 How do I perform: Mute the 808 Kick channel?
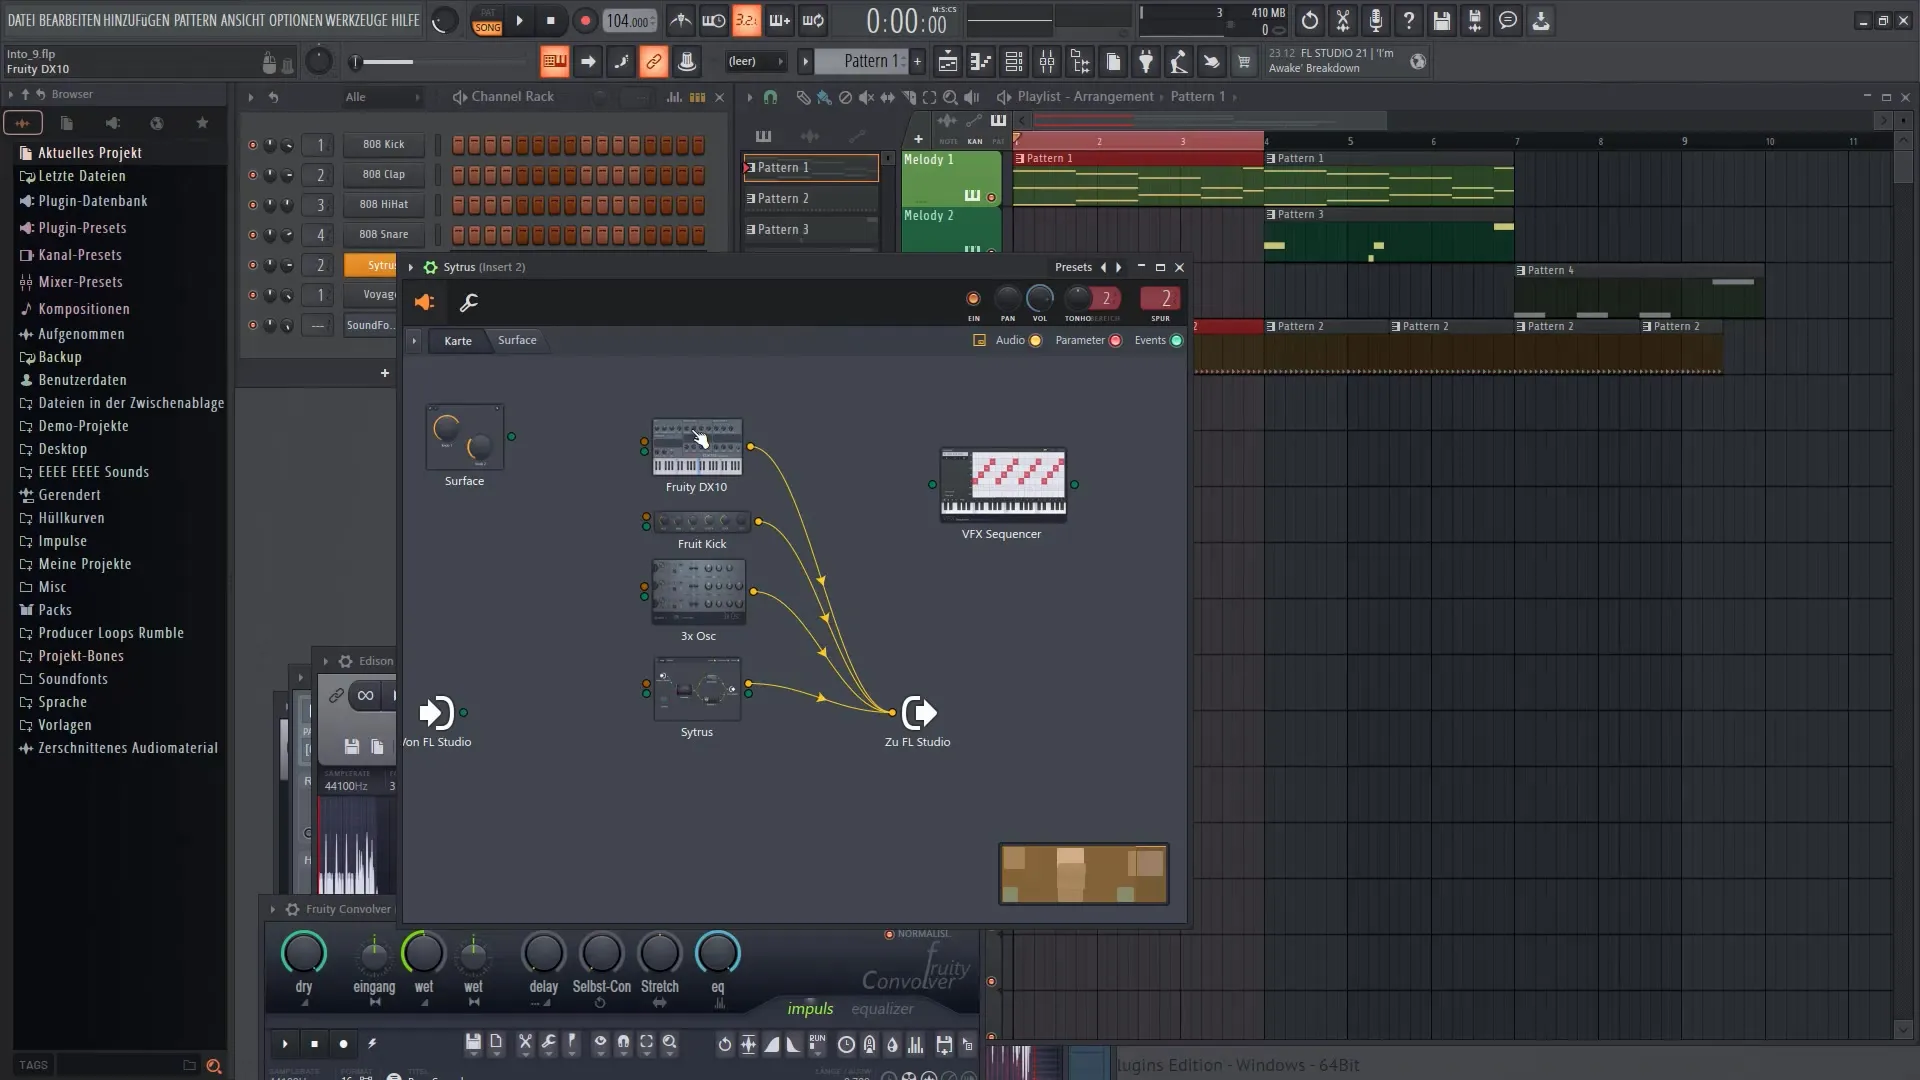click(252, 144)
